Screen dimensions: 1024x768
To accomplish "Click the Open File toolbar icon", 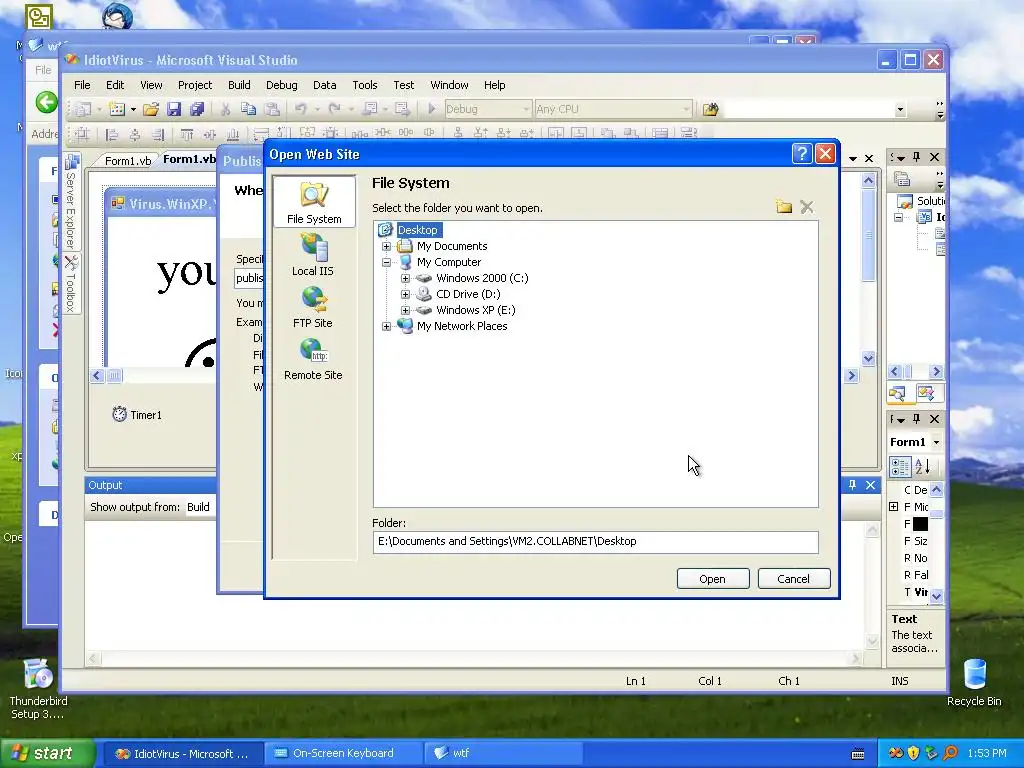I will (x=151, y=109).
